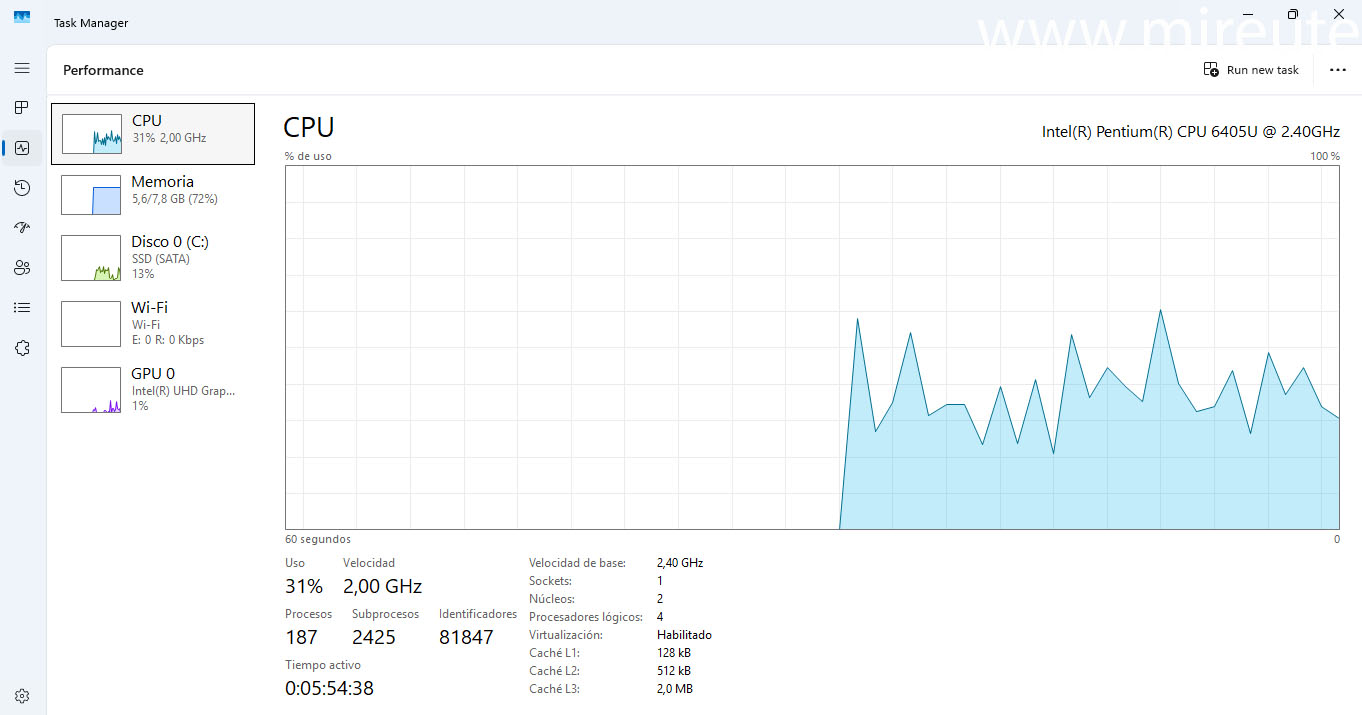This screenshot has width=1362, height=715.
Task: Select Disco 0 (C:) performance item
Action: 153,258
